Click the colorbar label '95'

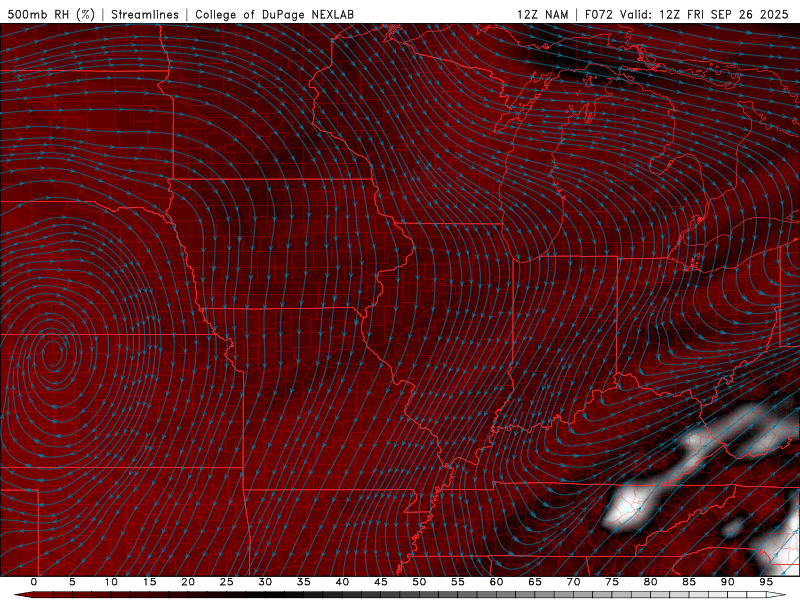point(766,582)
